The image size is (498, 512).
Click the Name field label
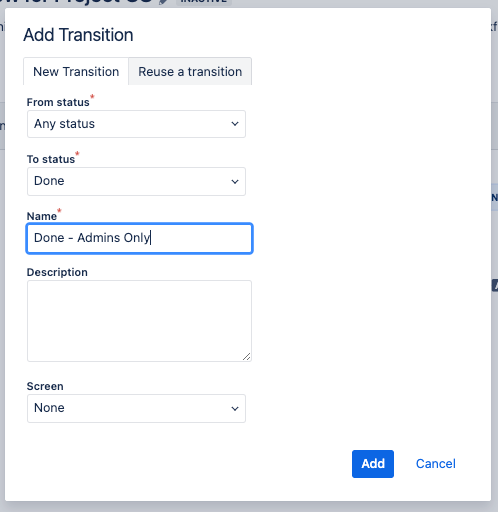[x=42, y=216]
